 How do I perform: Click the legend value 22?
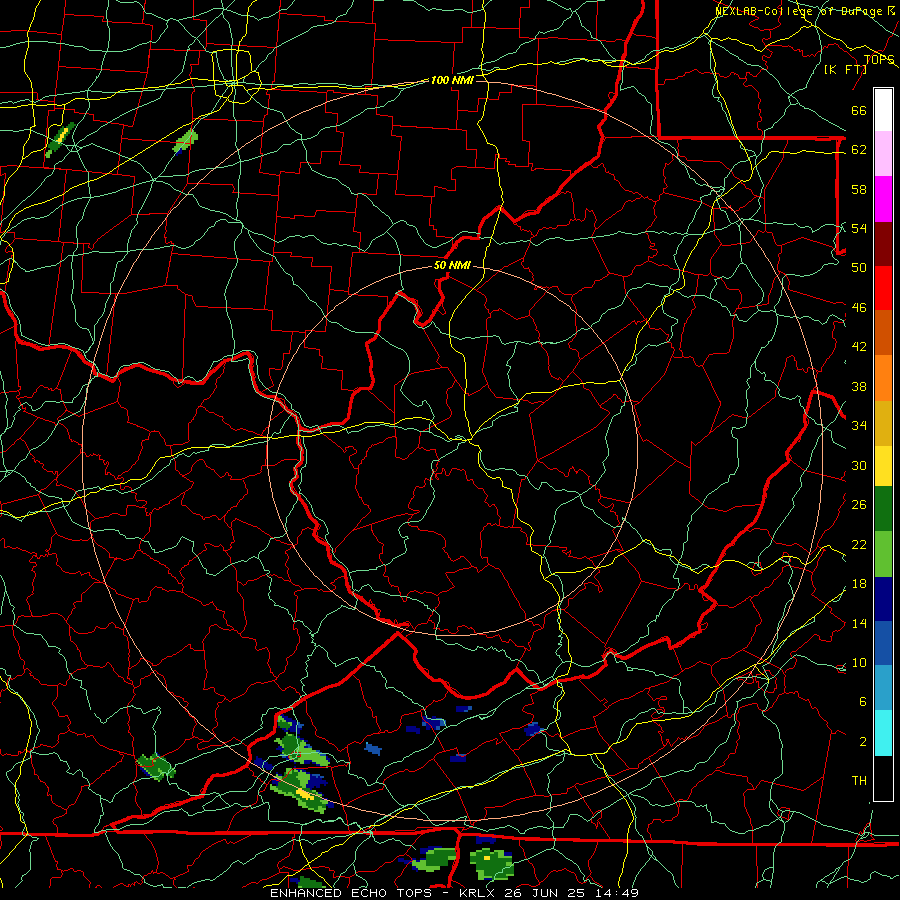[x=859, y=544]
